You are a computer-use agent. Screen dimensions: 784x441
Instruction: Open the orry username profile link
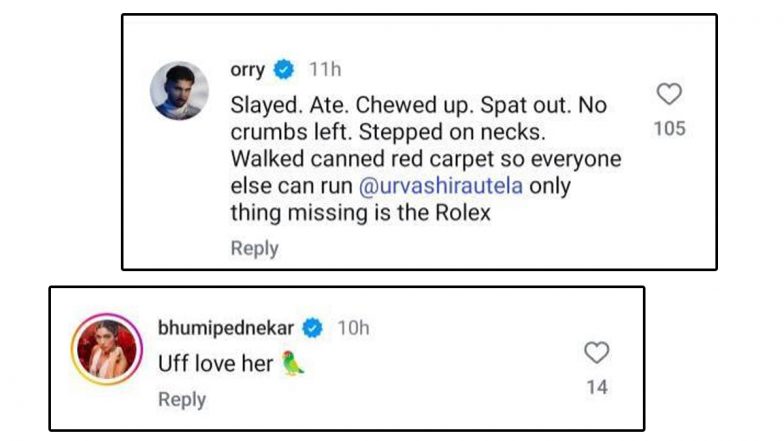tap(248, 70)
